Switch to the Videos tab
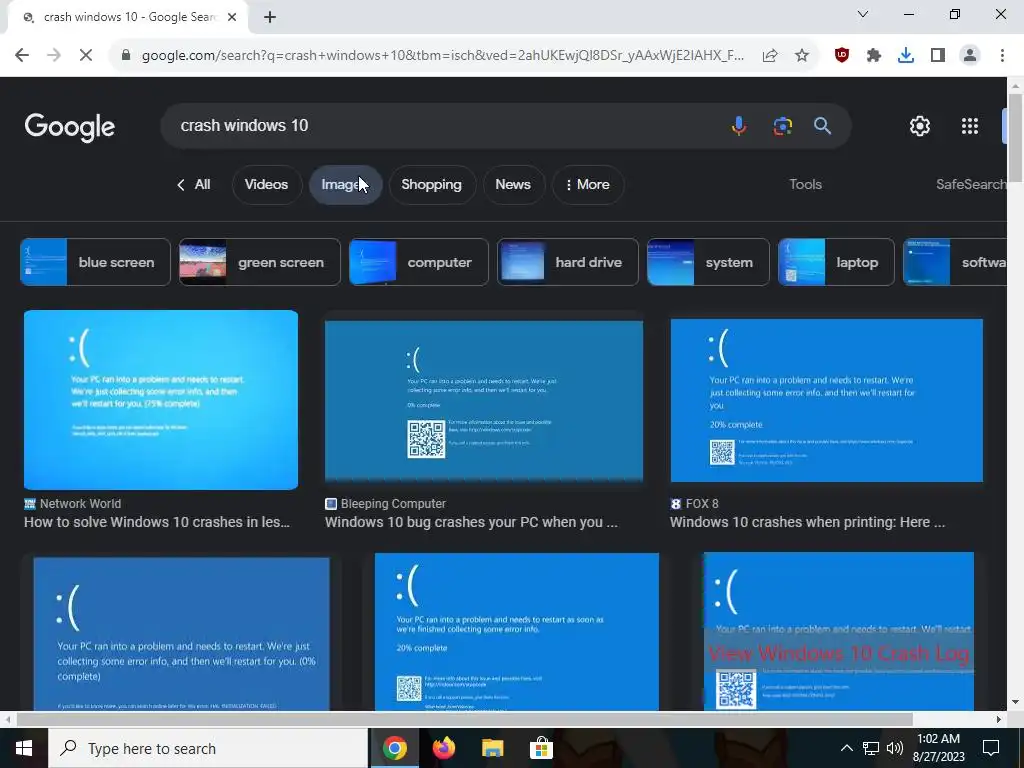Image resolution: width=1024 pixels, height=768 pixels. point(266,185)
